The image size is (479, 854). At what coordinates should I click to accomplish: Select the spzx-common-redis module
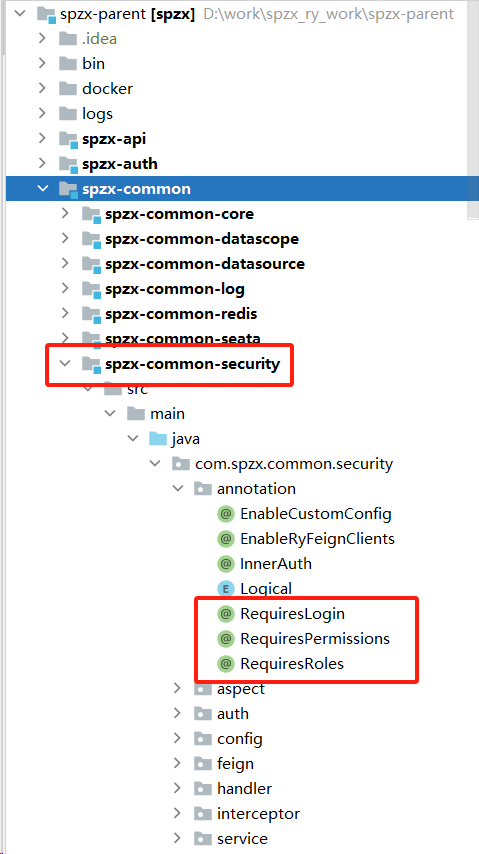tap(181, 314)
